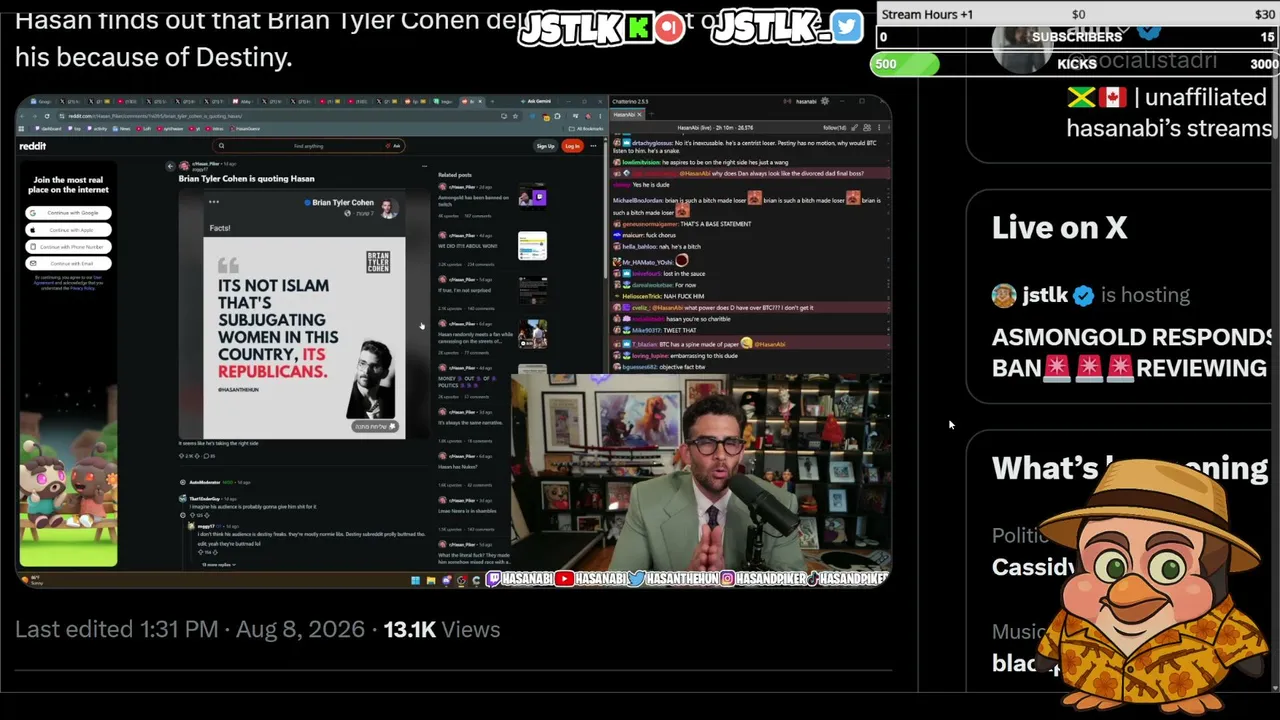
Task: Click the 'Last edited 1:31 PM · Aug 8, 2026' timestamp
Action: pyautogui.click(x=190, y=629)
